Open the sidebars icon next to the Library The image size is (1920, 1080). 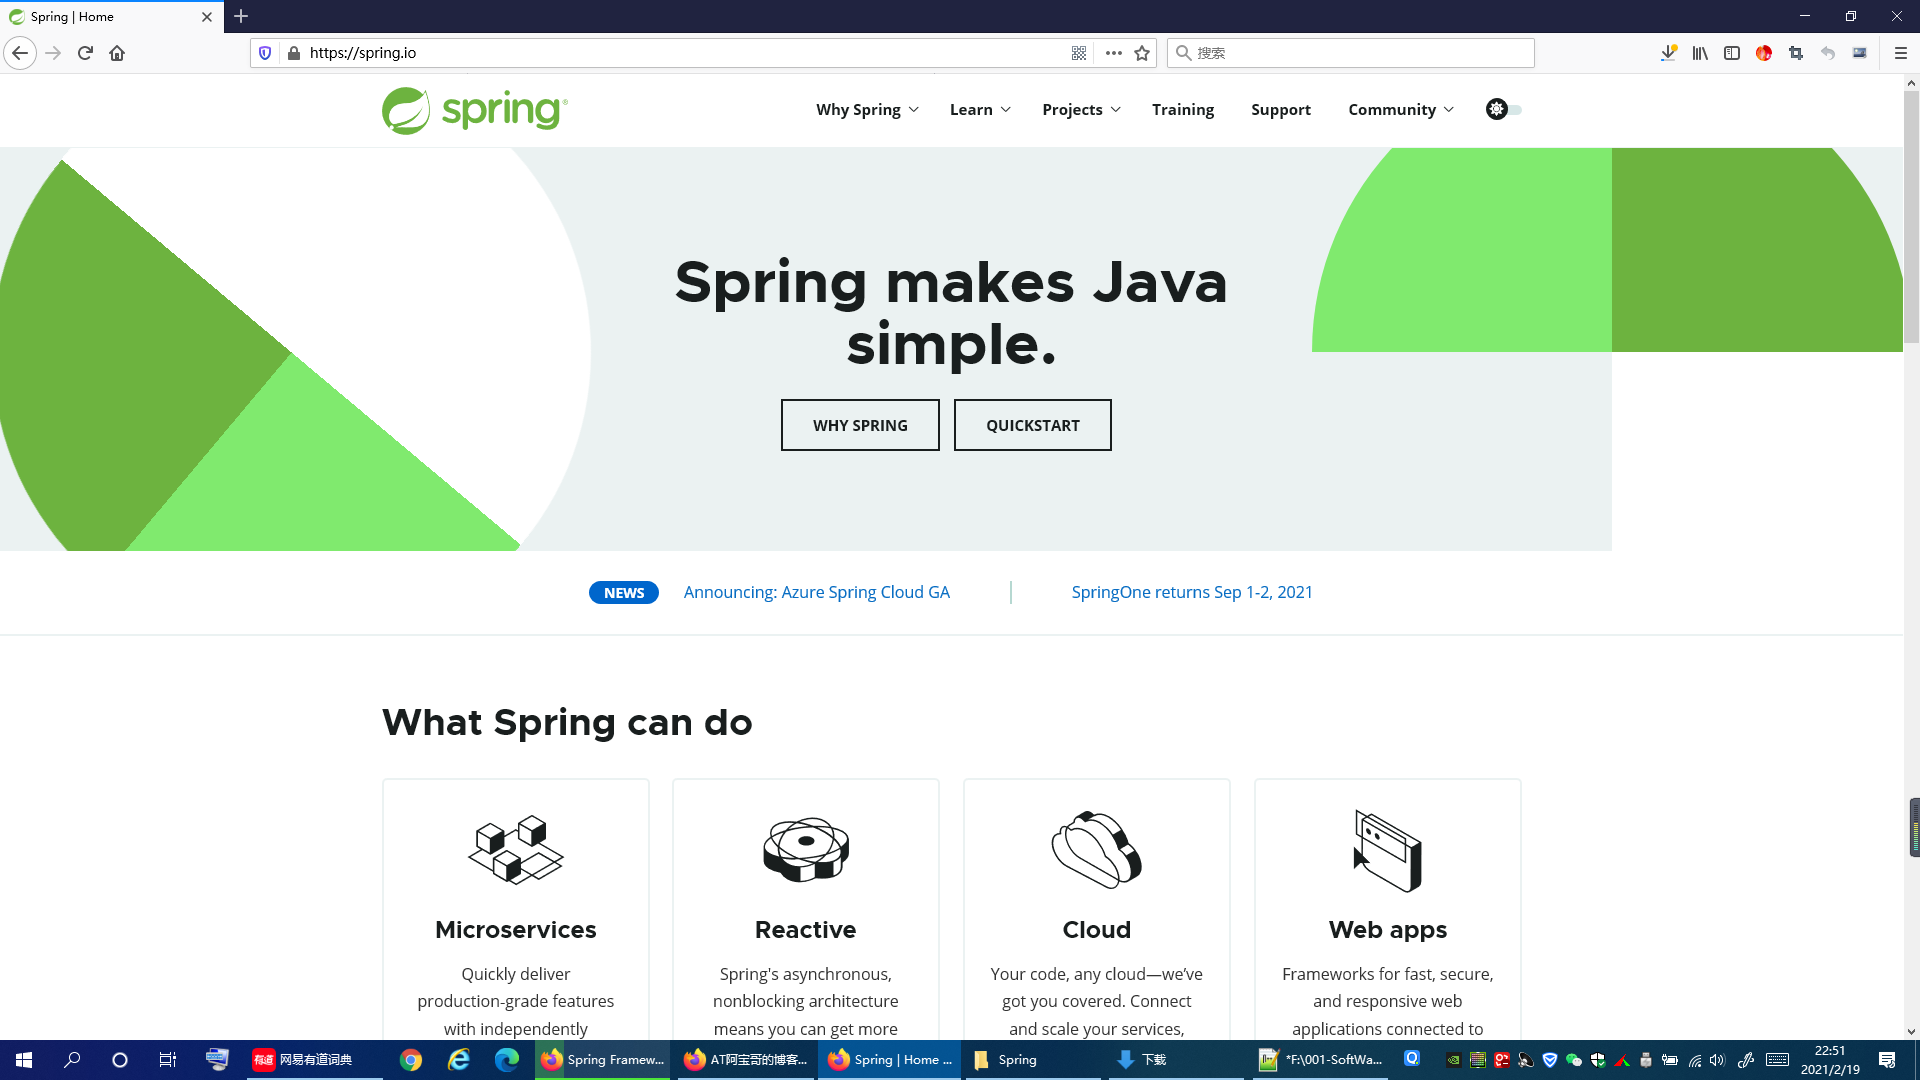pos(1731,53)
